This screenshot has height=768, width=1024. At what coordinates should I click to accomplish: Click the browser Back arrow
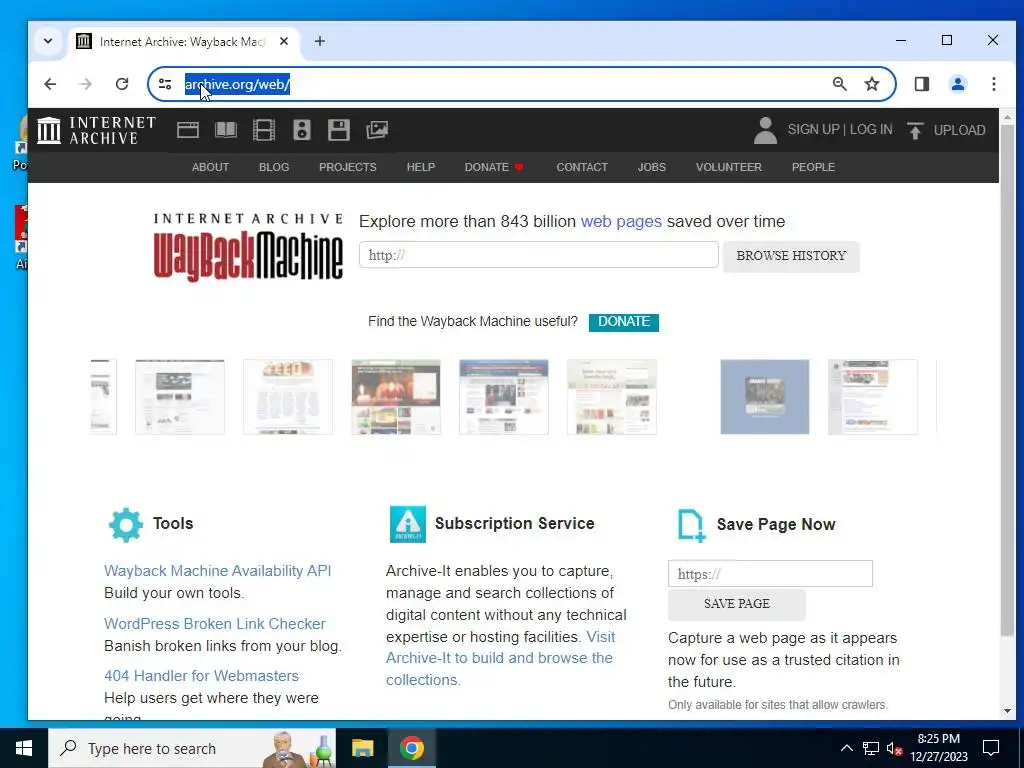point(50,84)
